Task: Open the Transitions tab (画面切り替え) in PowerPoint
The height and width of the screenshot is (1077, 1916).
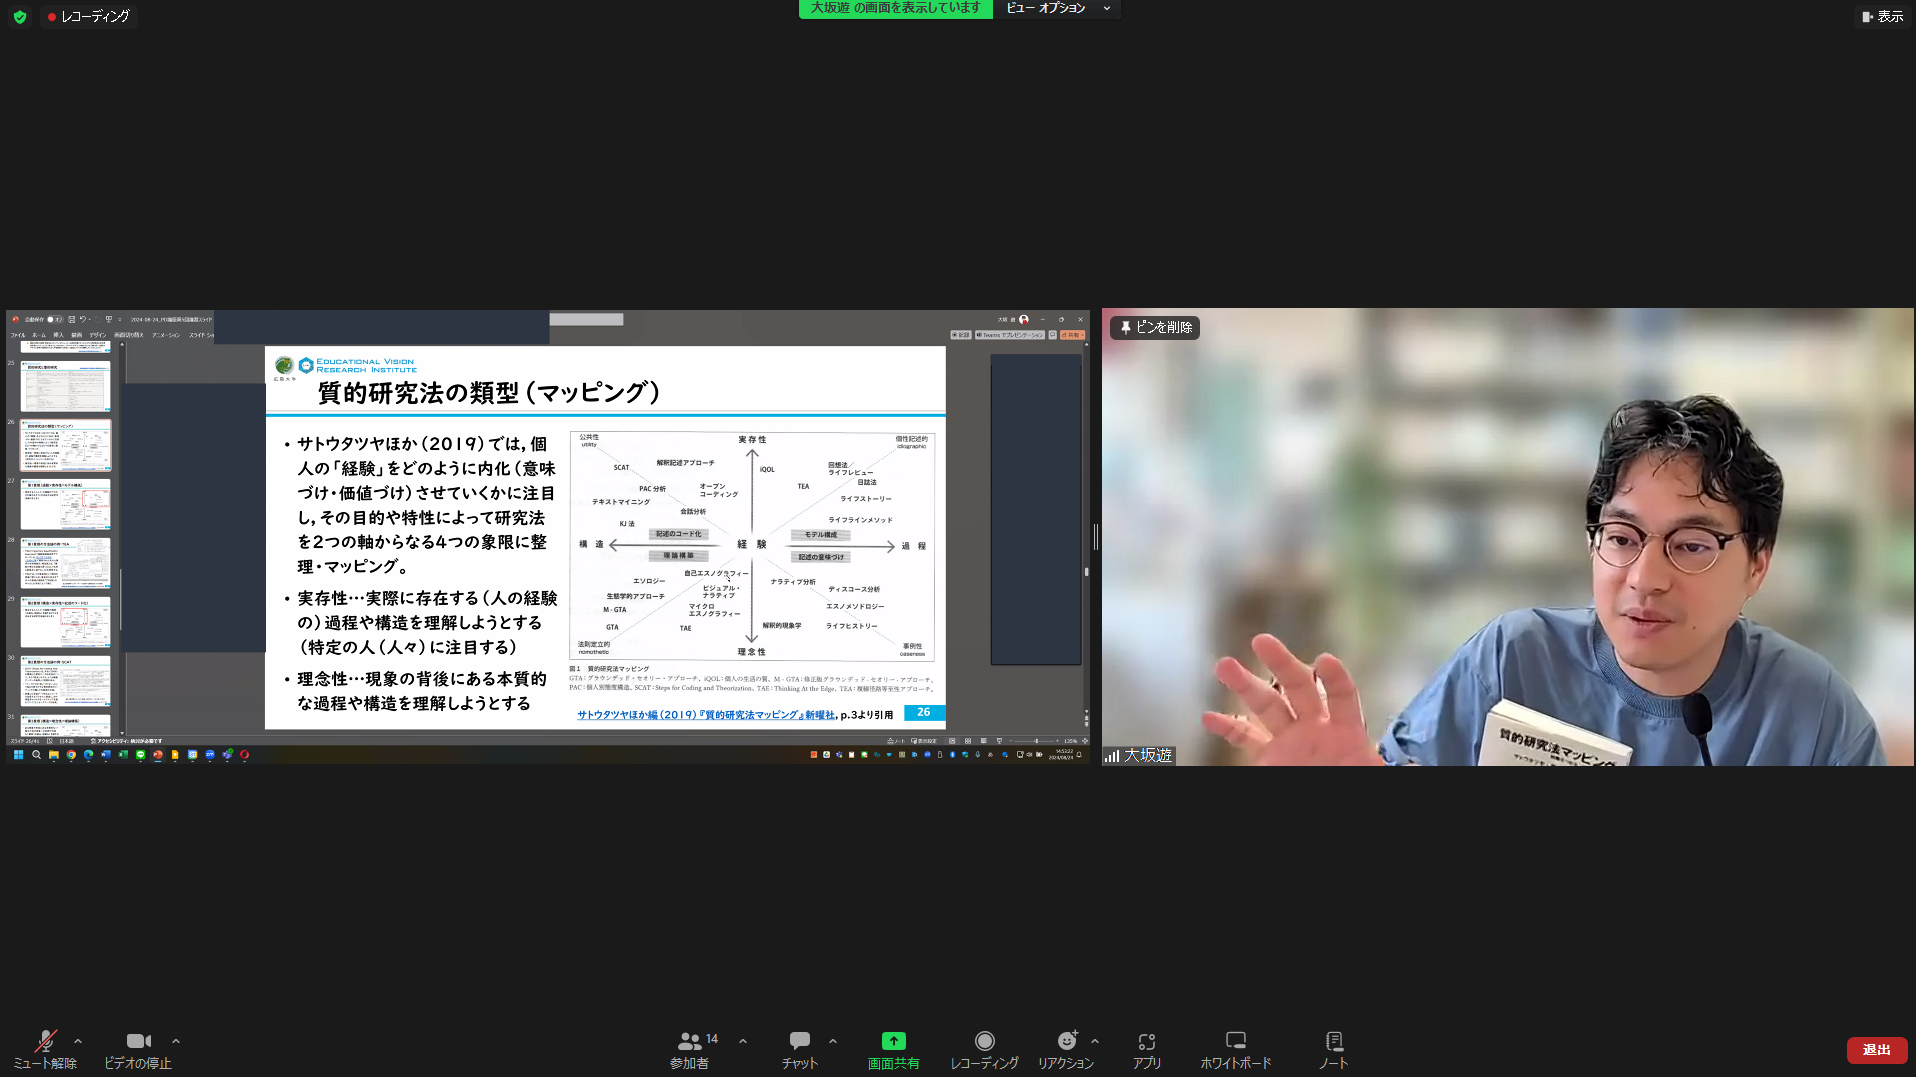Action: [x=128, y=335]
